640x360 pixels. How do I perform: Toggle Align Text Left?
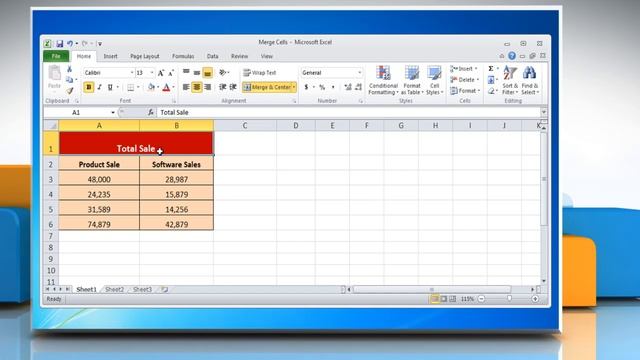click(x=186, y=87)
